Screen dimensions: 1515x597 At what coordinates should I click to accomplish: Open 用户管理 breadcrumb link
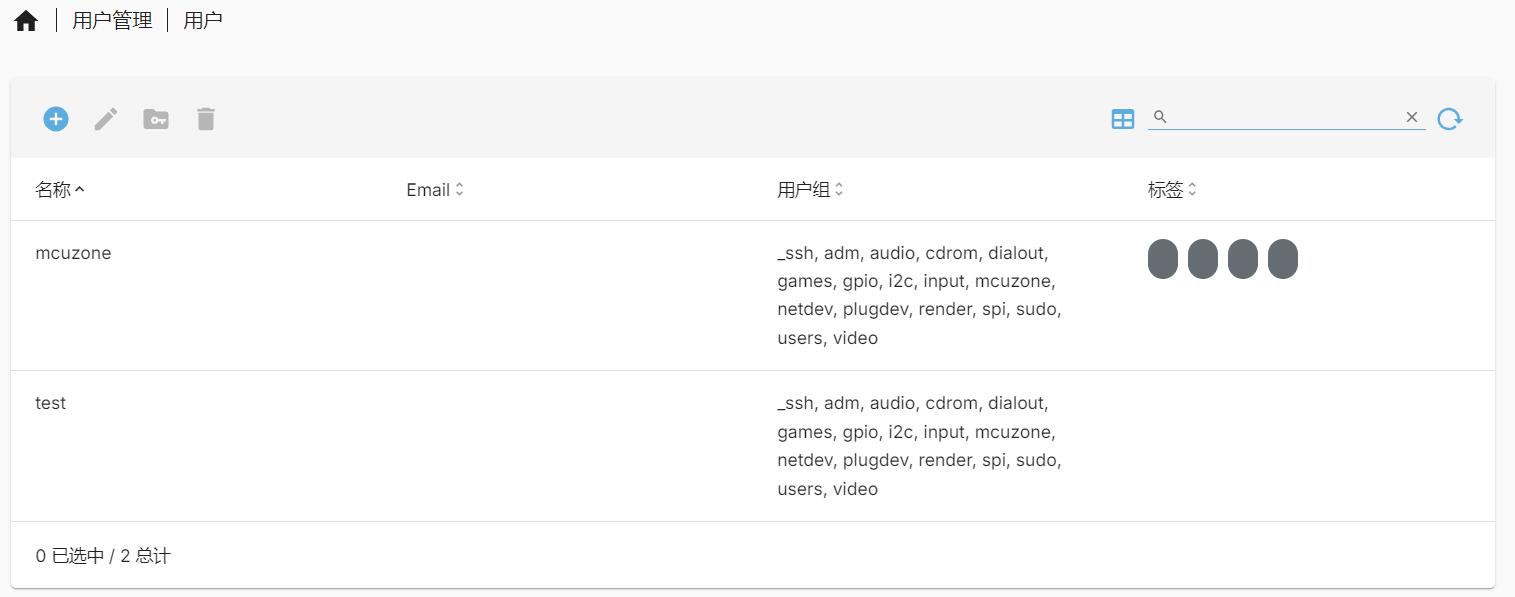[112, 20]
